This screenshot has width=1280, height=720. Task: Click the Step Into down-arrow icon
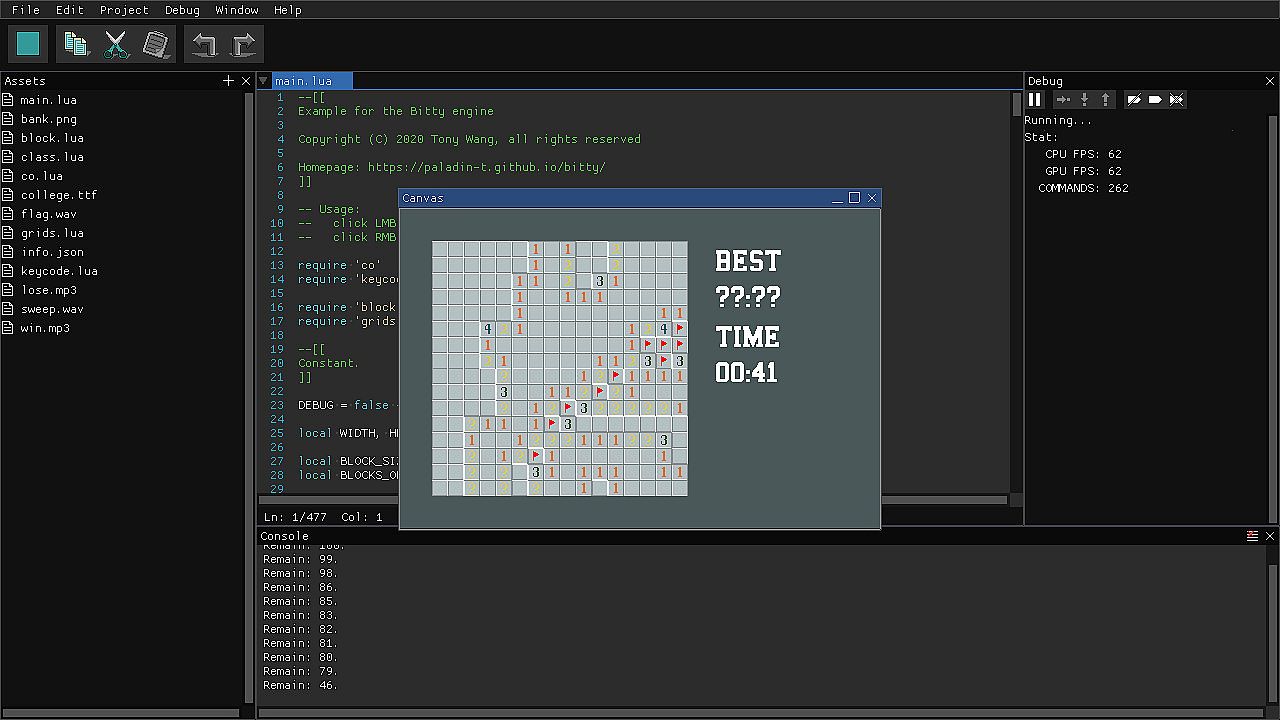point(1084,99)
